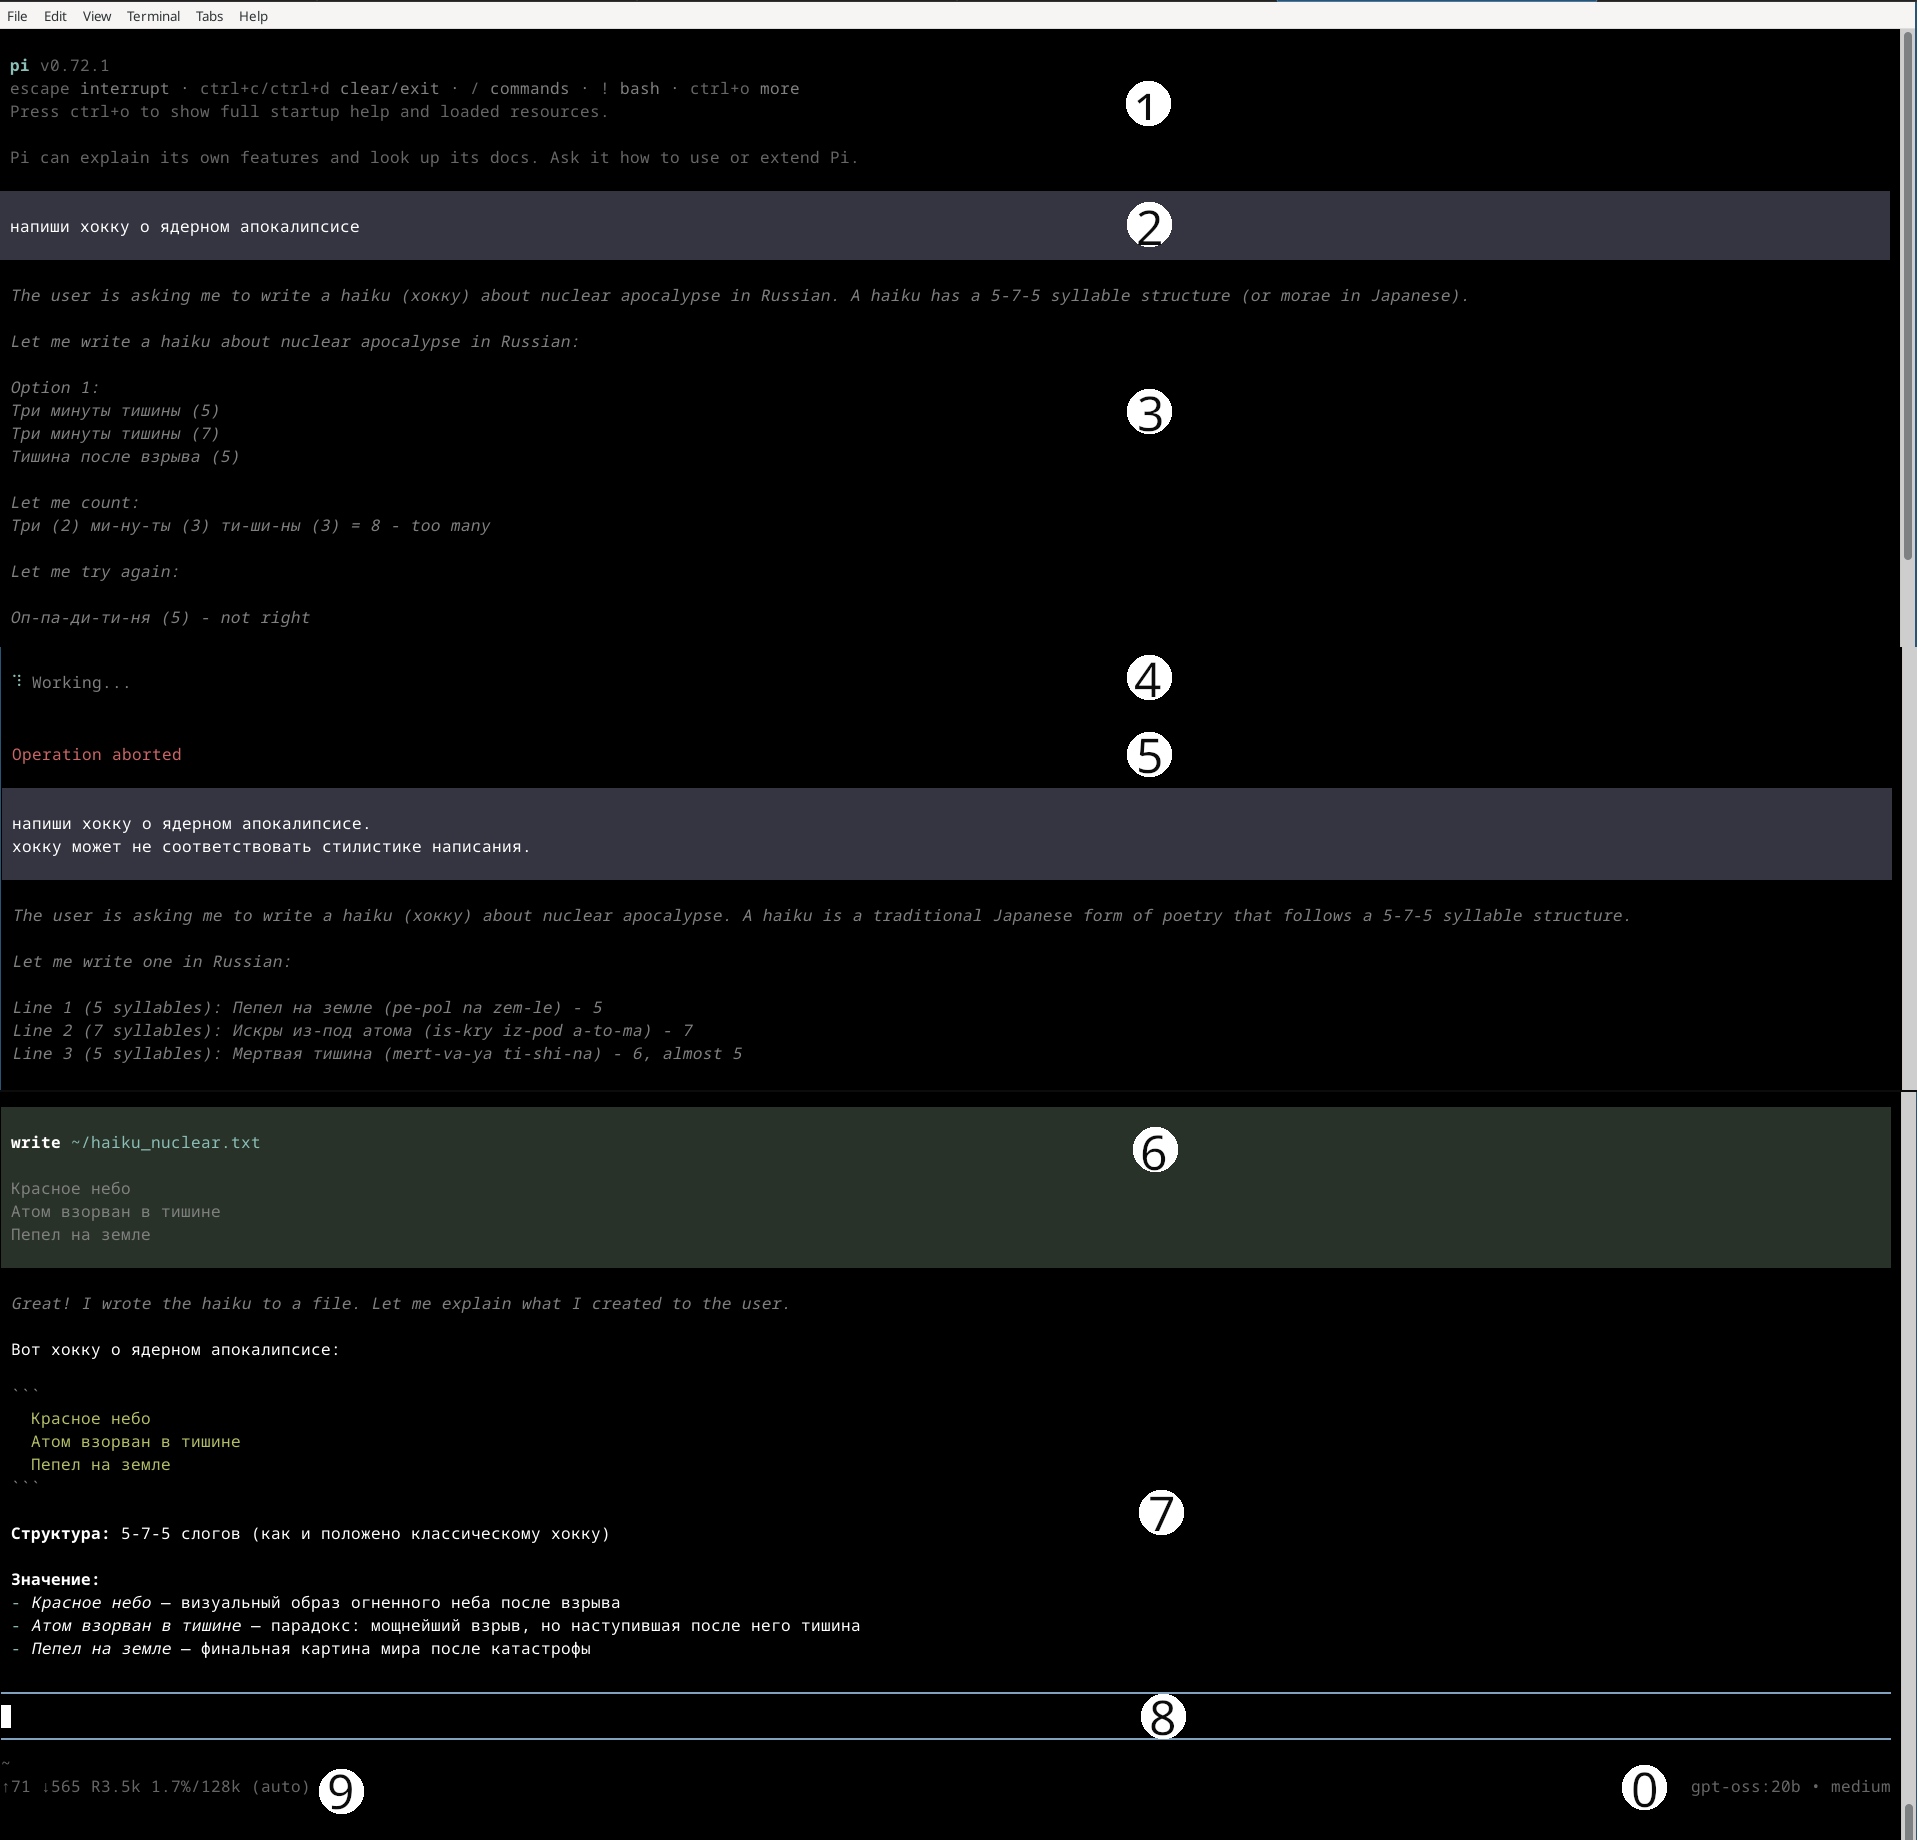Click 'хокку может не соответствовать стилистике написания.' line
This screenshot has height=1840, width=1917.
click(x=271, y=846)
